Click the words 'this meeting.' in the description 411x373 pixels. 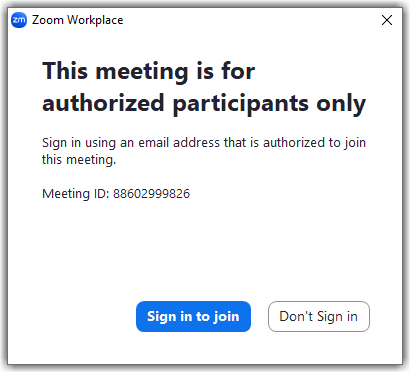click(x=79, y=160)
